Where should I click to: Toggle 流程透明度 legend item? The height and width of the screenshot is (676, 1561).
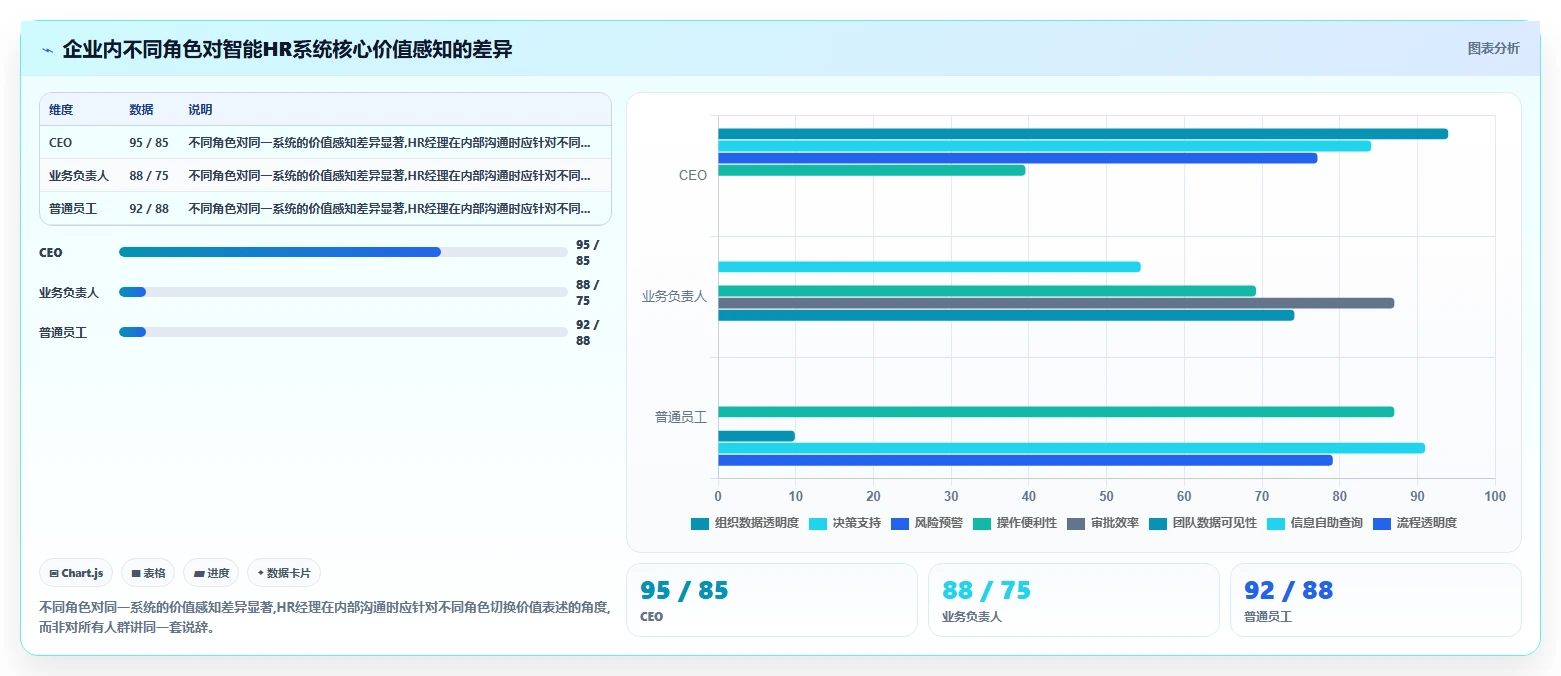coord(1415,523)
